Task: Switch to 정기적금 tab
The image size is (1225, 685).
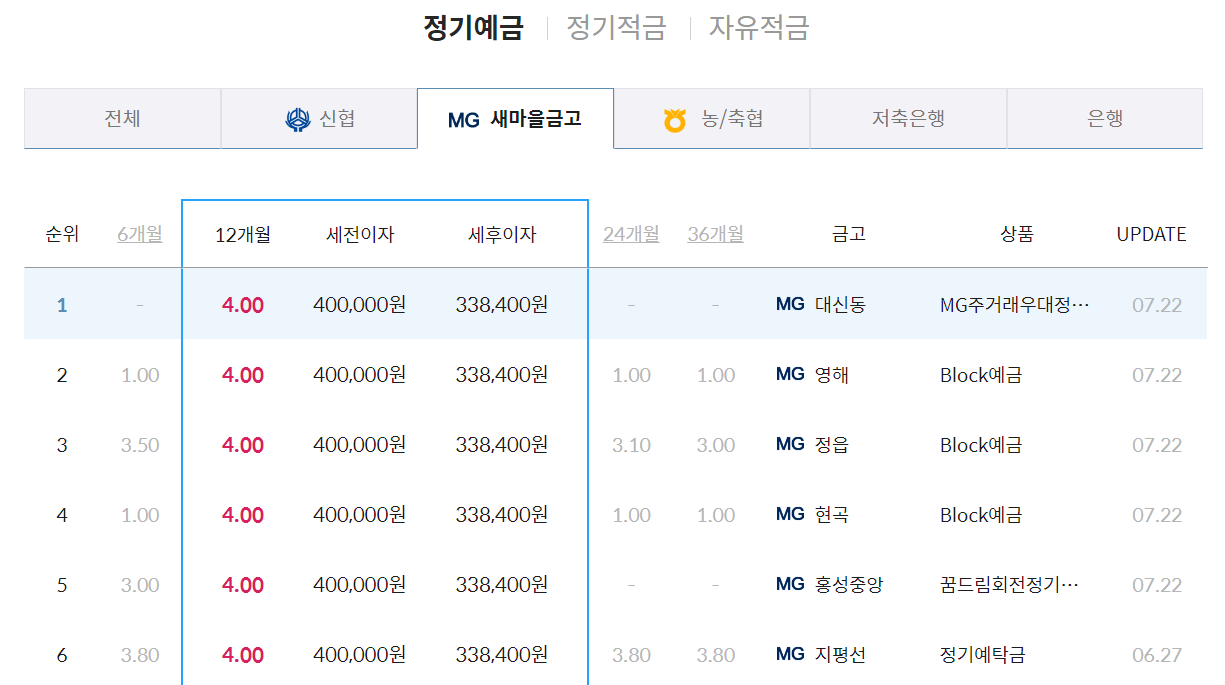Action: 616,27
